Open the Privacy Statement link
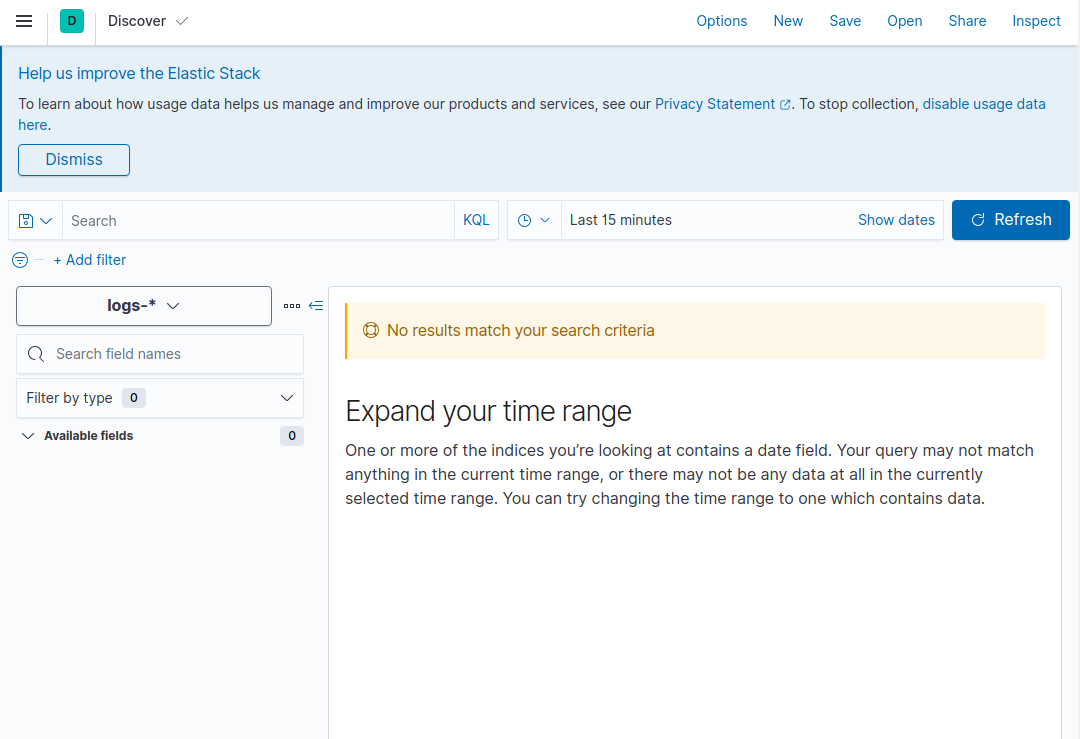This screenshot has width=1080, height=739. coord(714,104)
